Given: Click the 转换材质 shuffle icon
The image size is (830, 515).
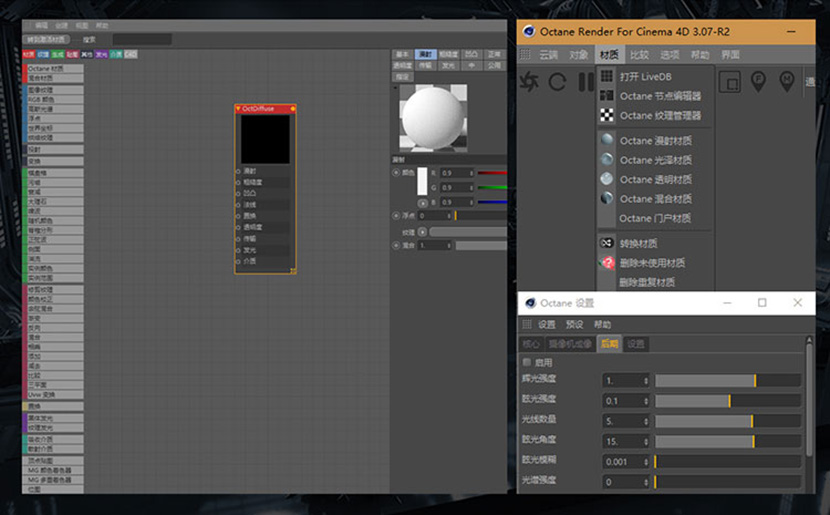Looking at the screenshot, I should click(607, 243).
